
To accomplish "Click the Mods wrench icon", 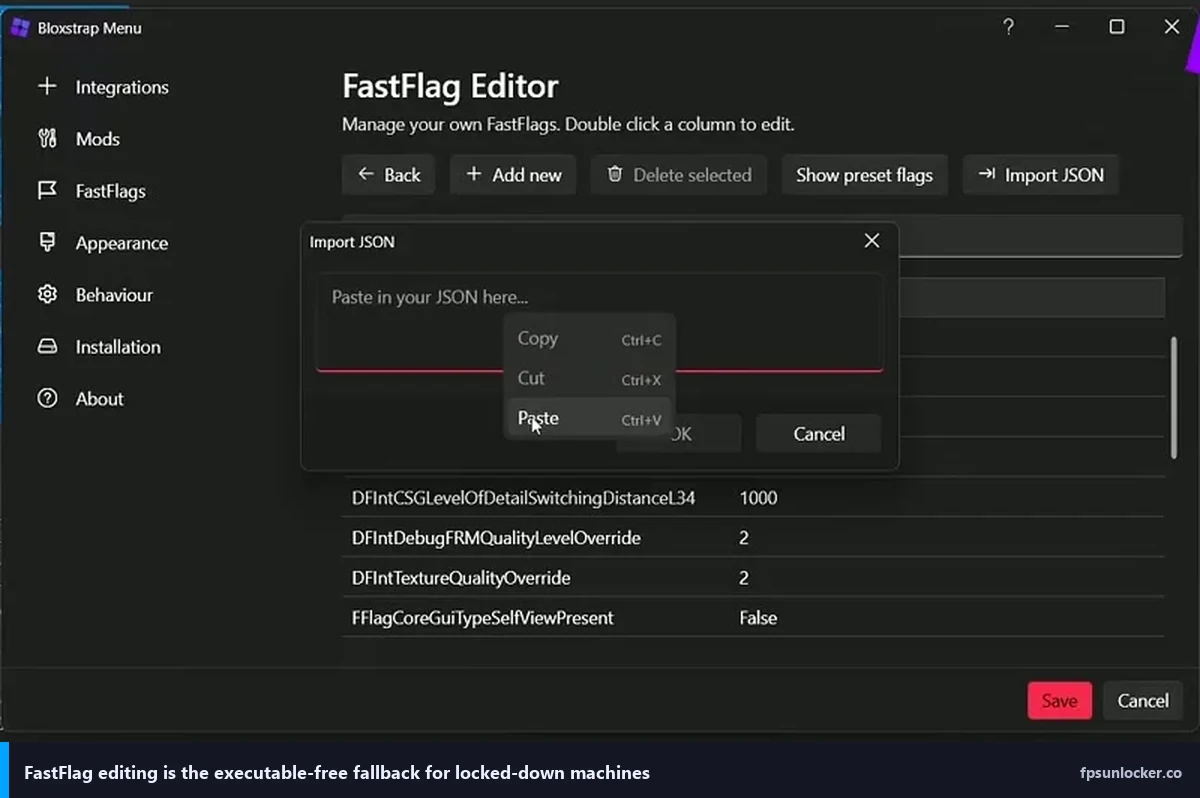I will 47,139.
